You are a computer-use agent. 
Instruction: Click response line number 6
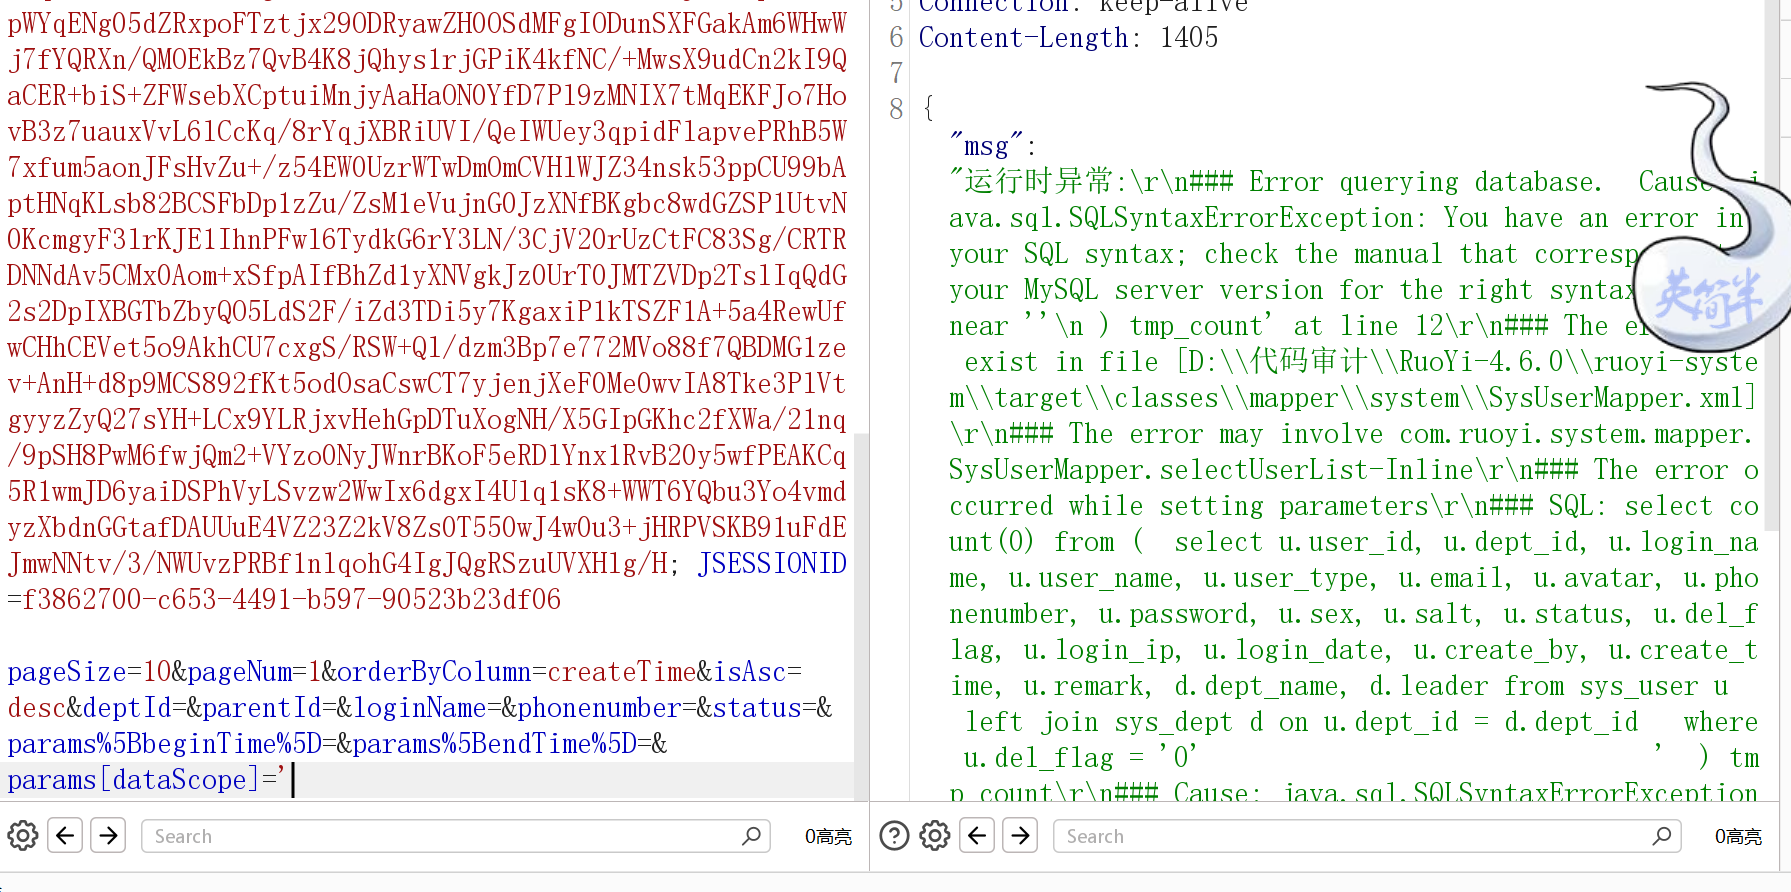896,38
